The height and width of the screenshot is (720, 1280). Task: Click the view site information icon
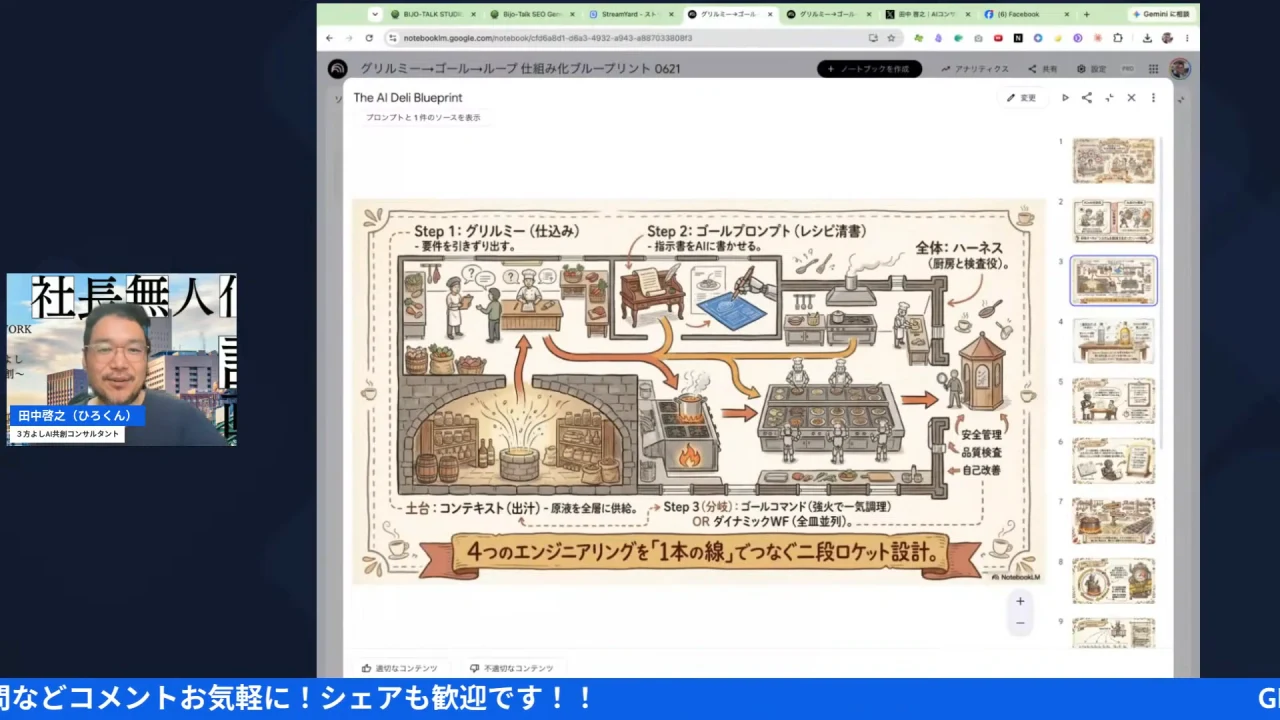coord(393,38)
